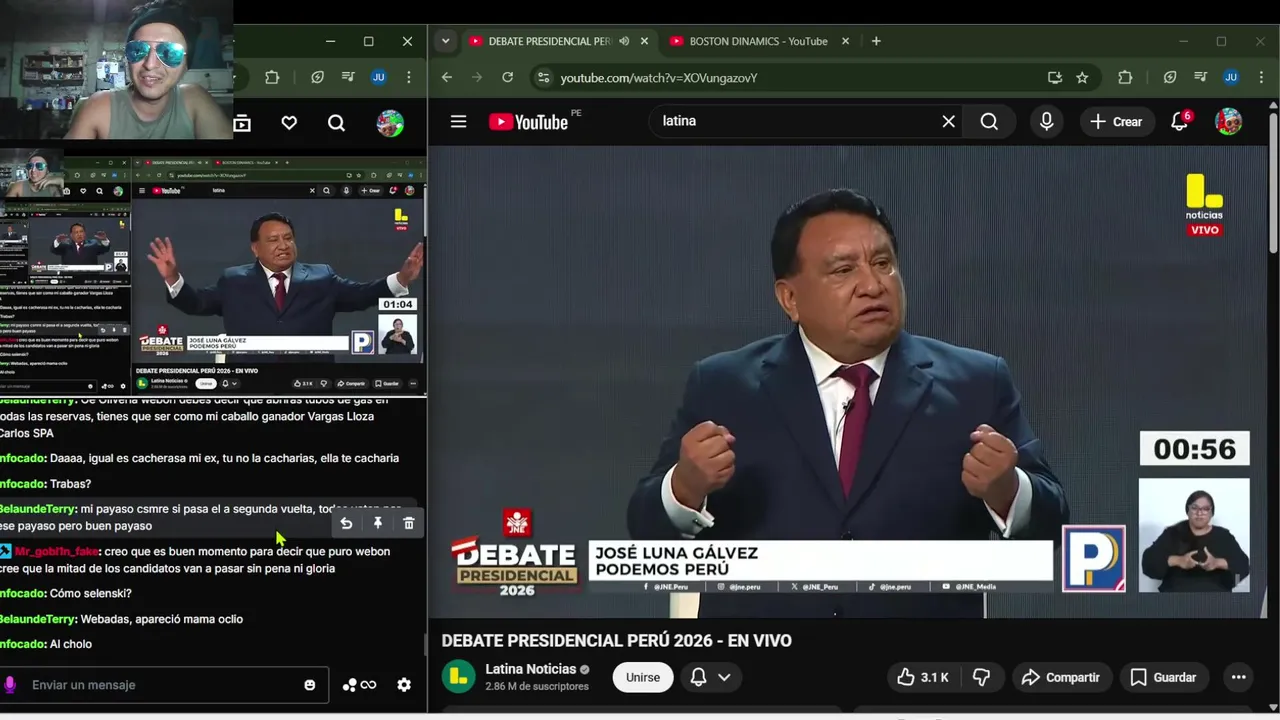Open Extensions puzzle icon in the left window
Screen dimensions: 1280x720
tap(272, 77)
